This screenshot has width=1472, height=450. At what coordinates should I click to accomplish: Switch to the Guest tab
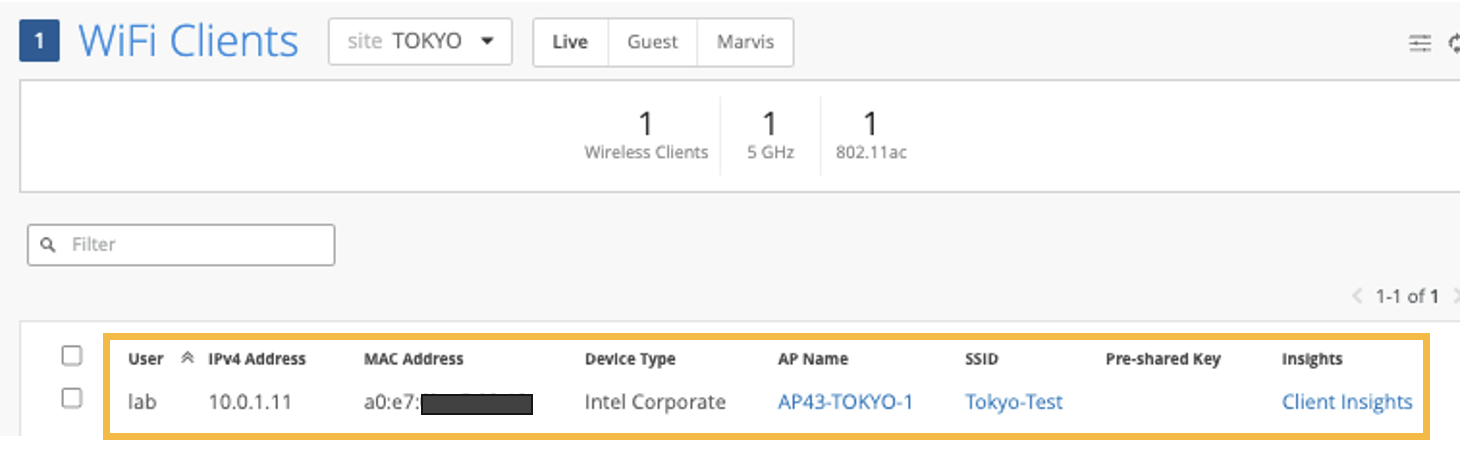click(652, 42)
